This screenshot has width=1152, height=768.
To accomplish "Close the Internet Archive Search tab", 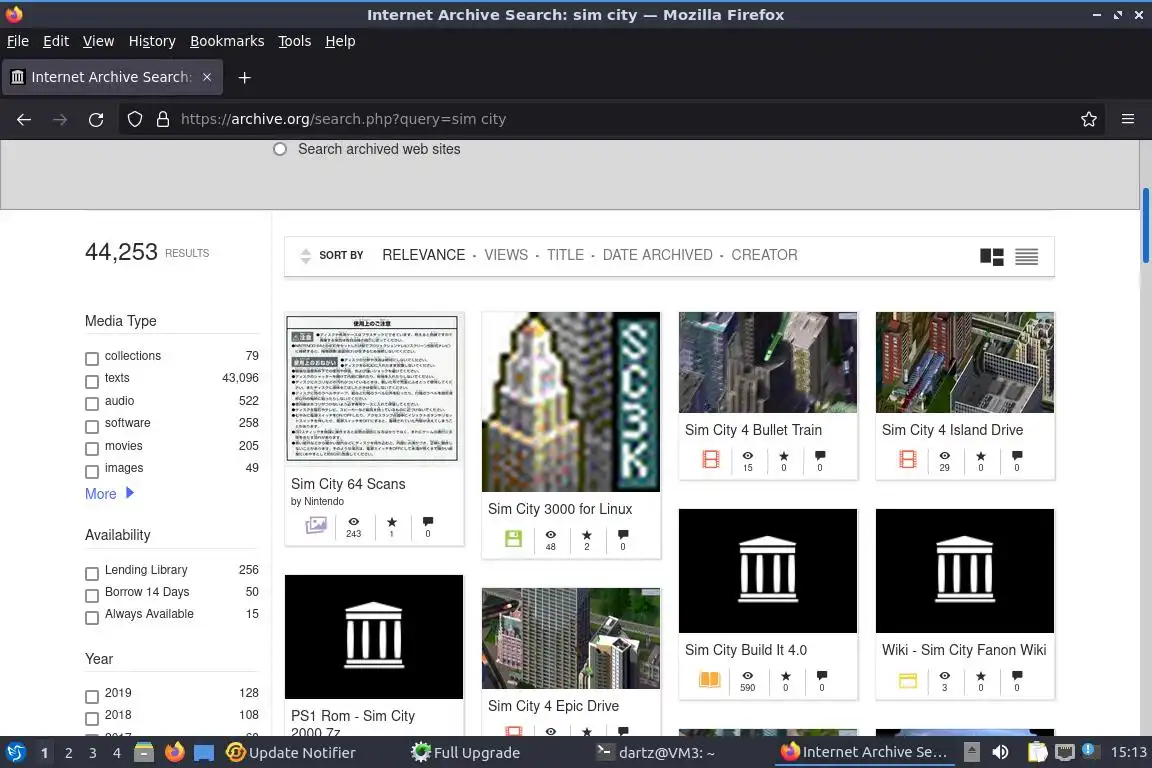I will coord(207,77).
